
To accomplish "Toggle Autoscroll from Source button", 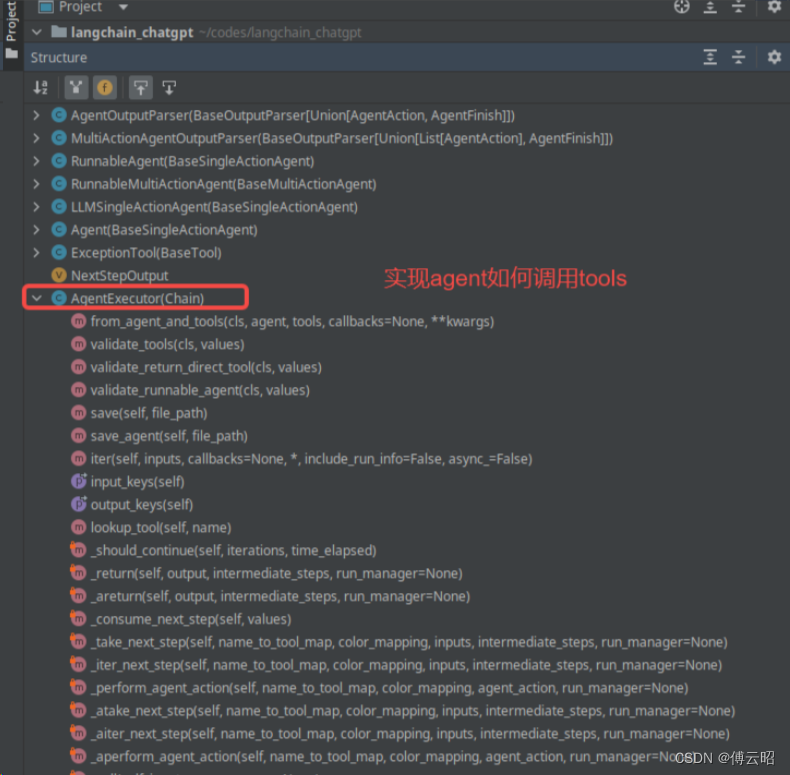I will click(169, 88).
